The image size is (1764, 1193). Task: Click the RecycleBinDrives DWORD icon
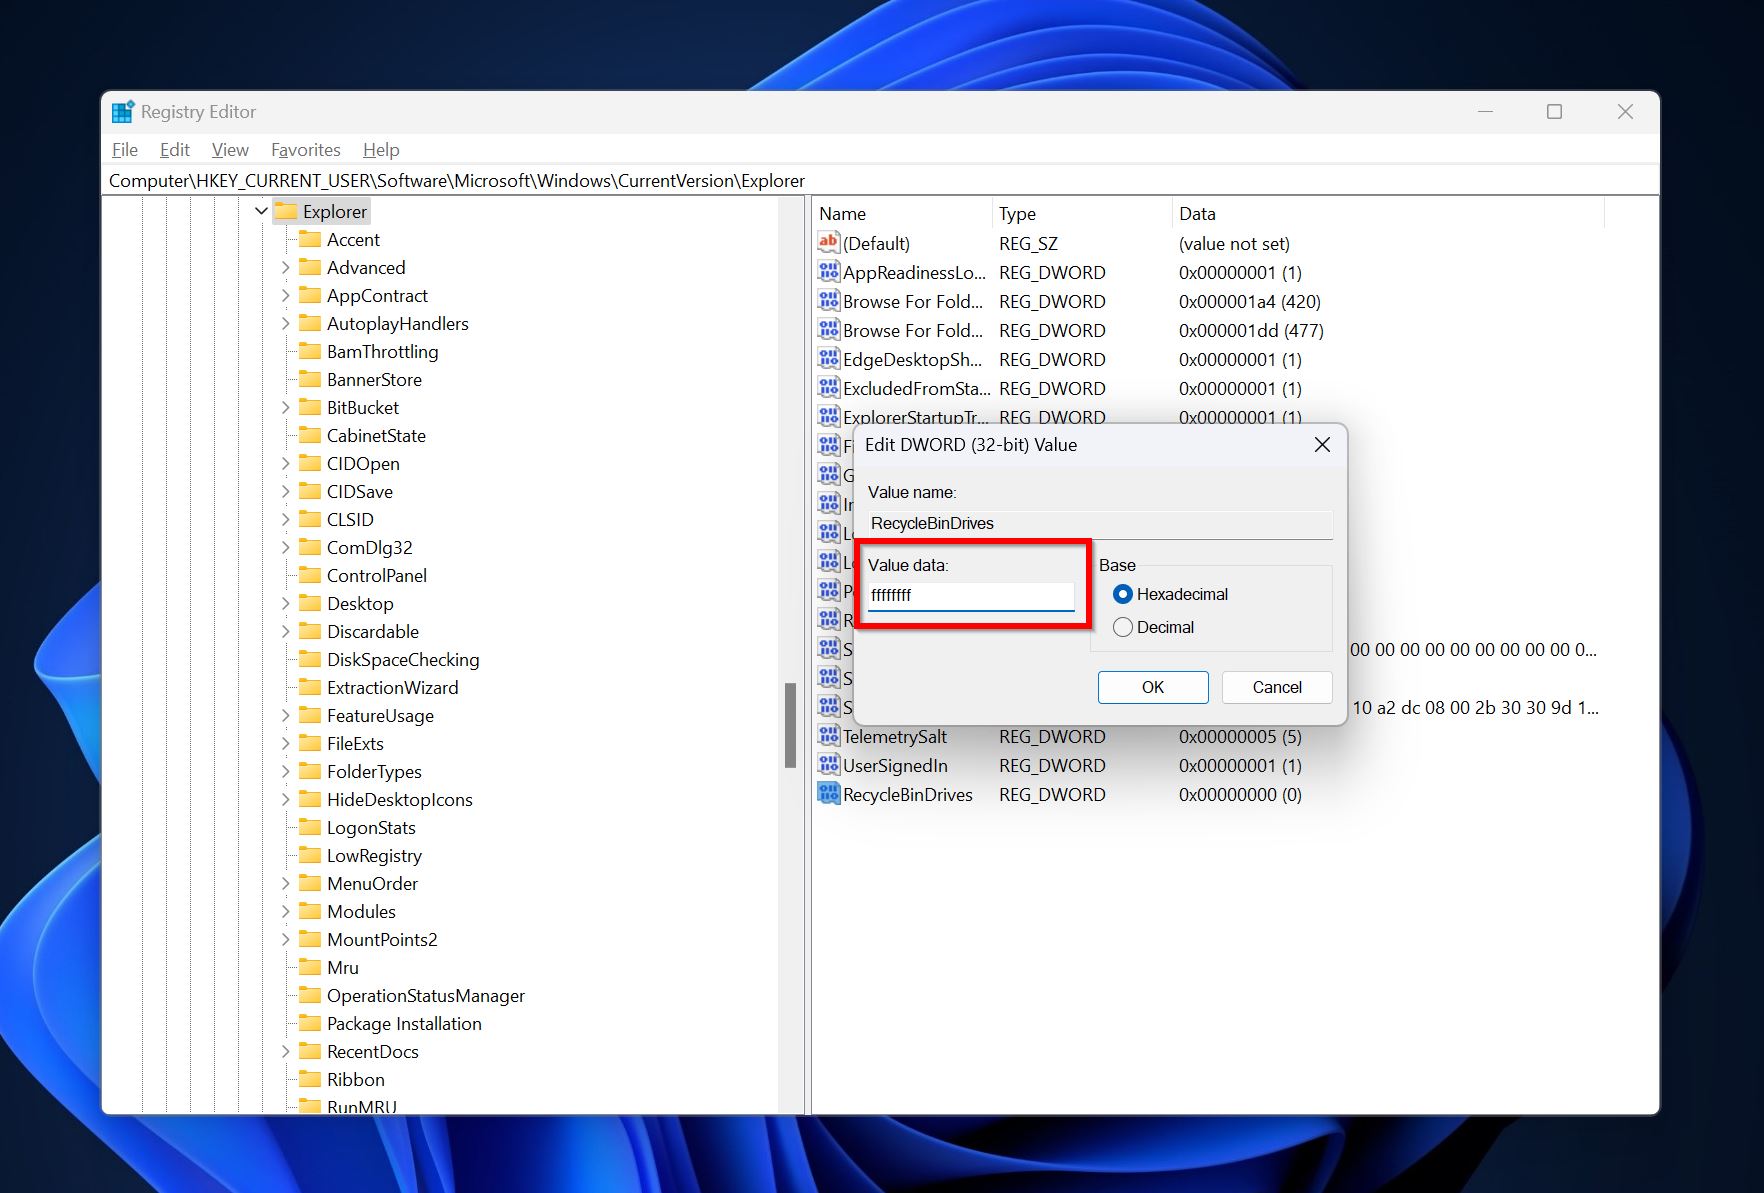(828, 793)
